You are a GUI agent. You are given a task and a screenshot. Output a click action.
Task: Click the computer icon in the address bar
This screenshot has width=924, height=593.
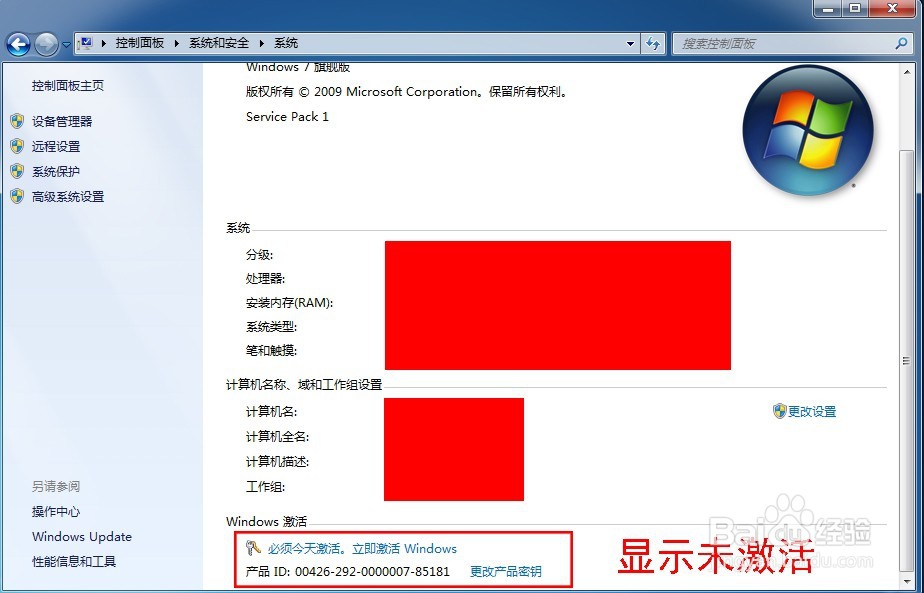85,43
